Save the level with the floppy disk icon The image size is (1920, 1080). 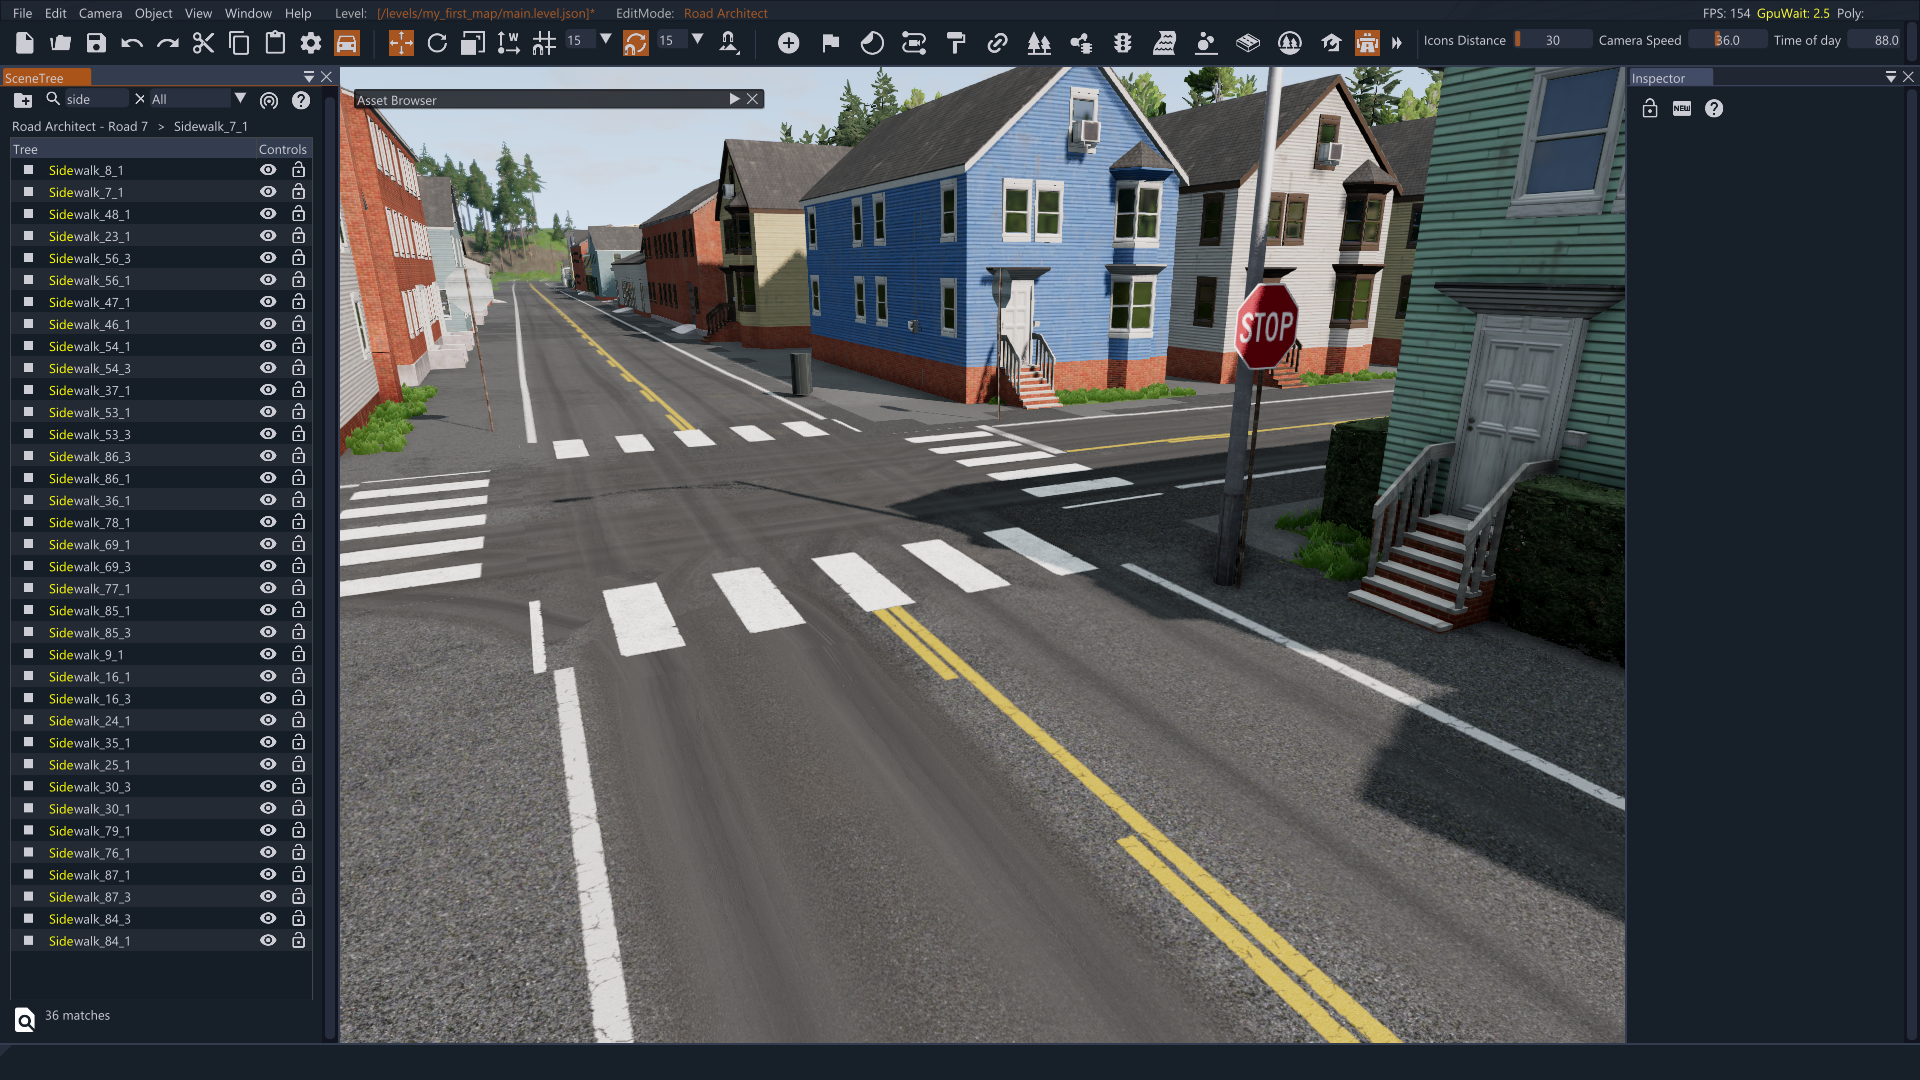click(96, 42)
